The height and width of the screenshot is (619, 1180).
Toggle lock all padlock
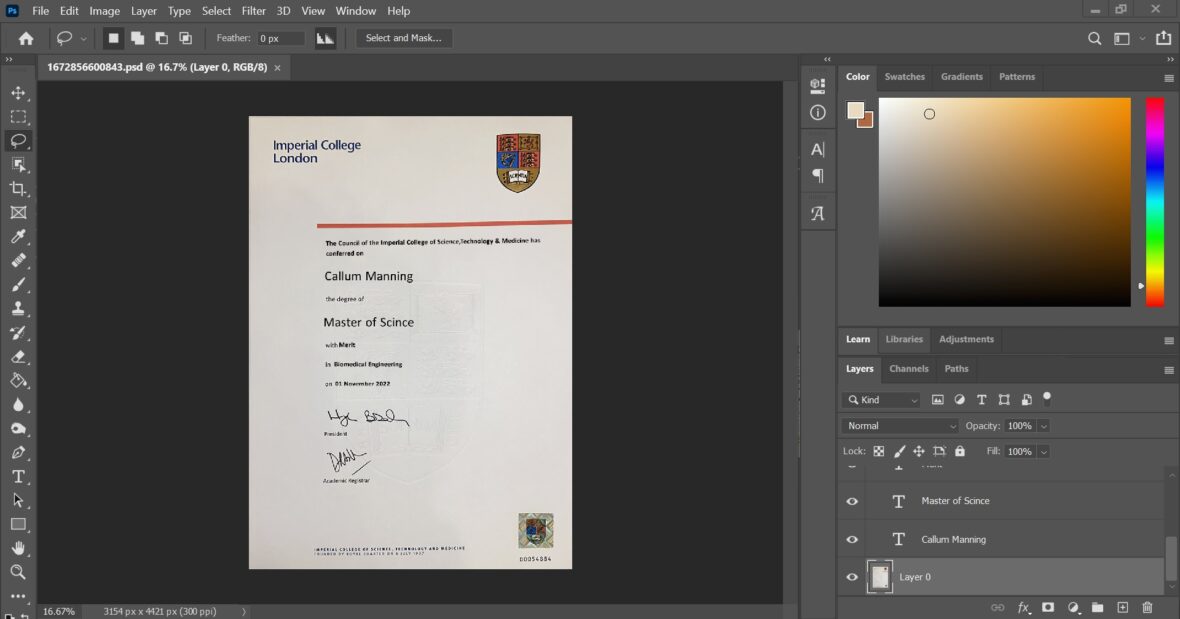[960, 451]
